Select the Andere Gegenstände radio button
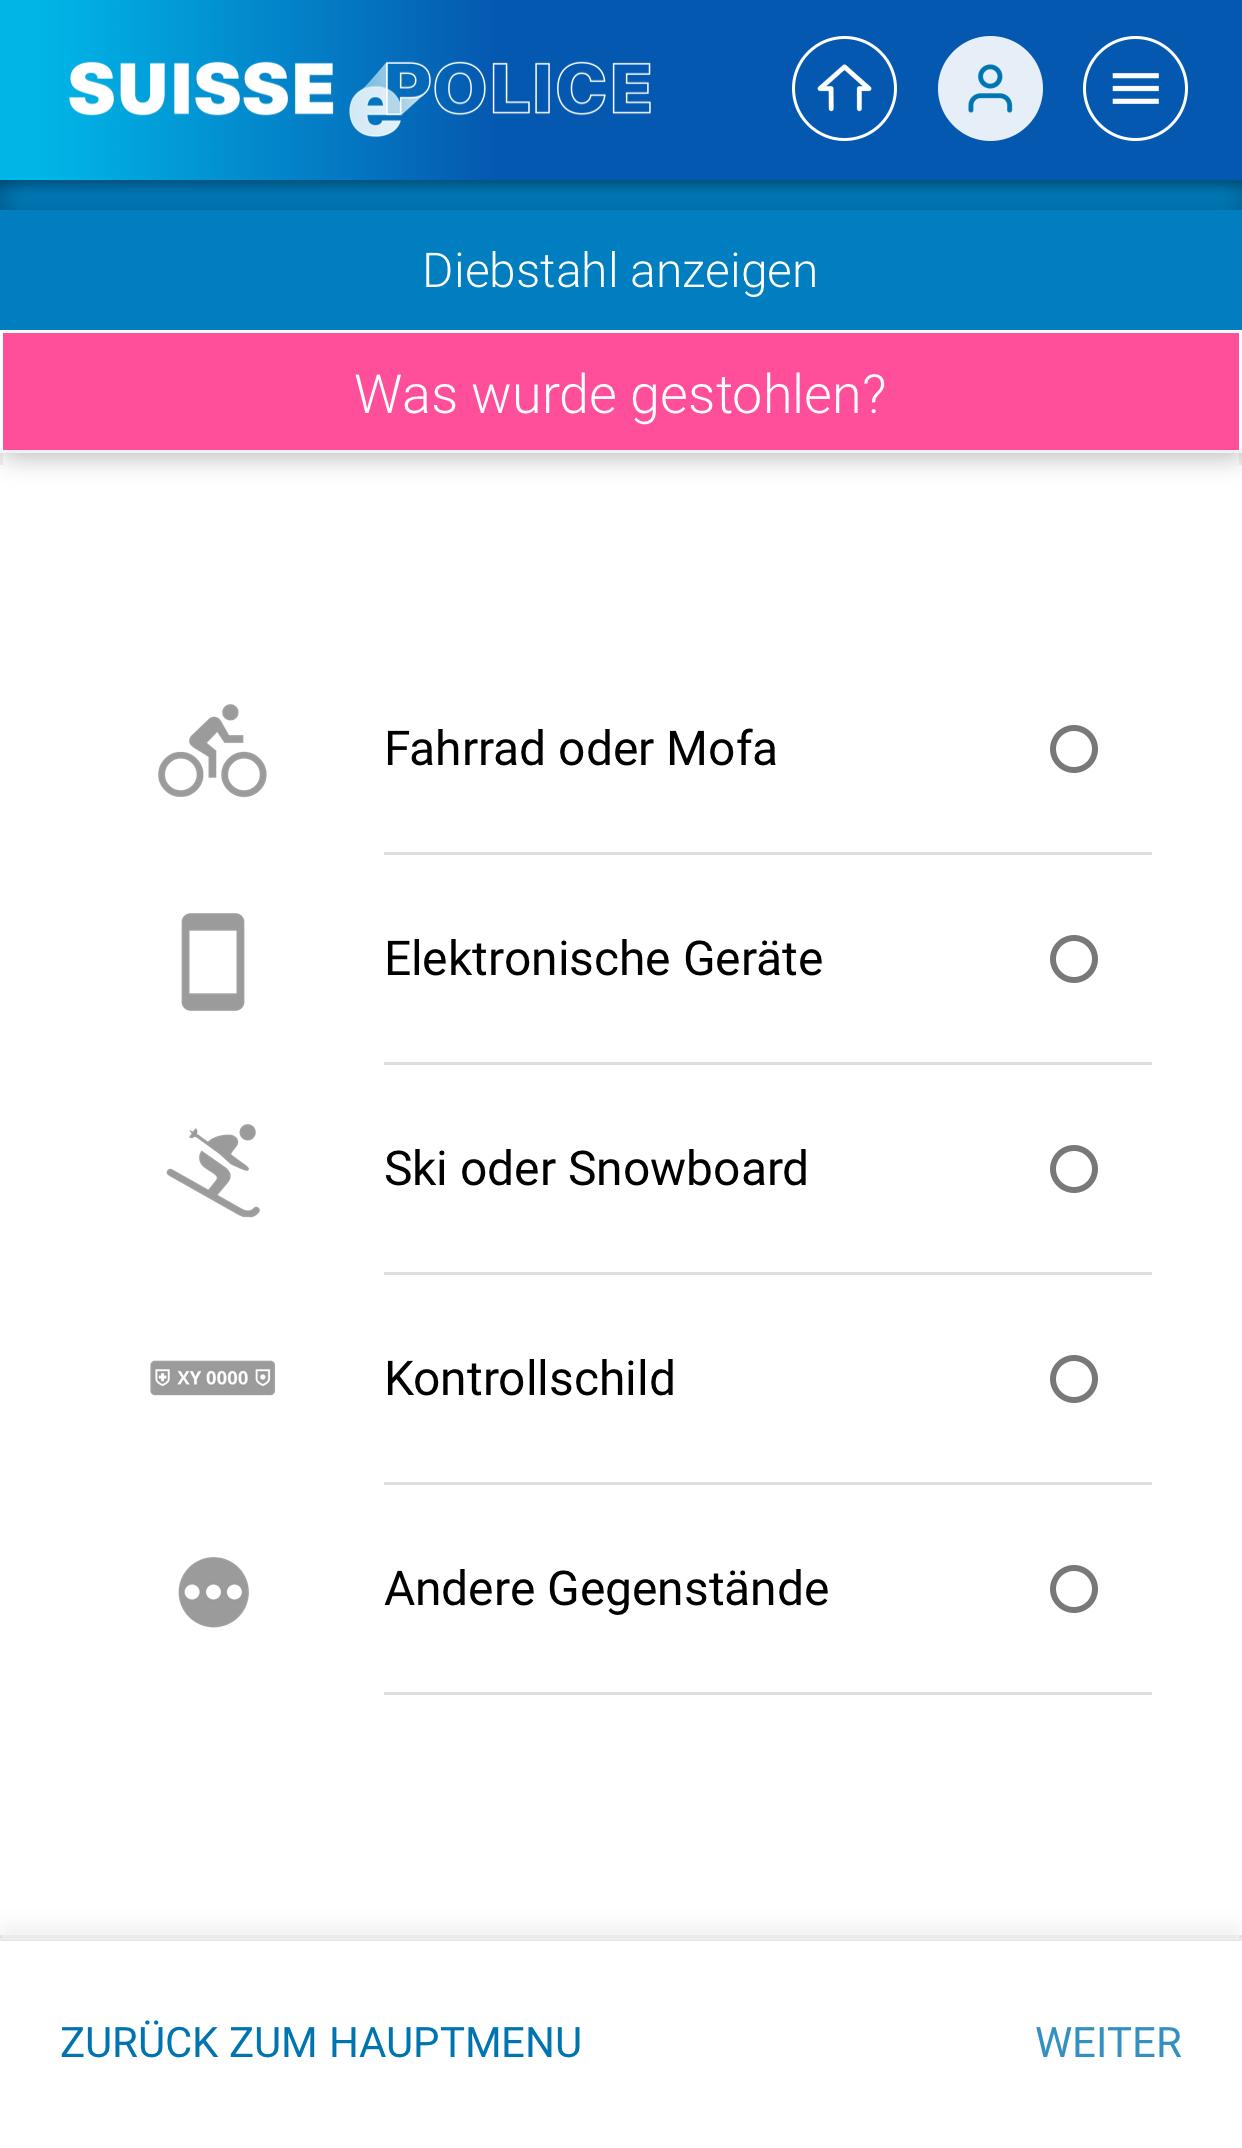Viewport: 1242px width, 2148px height. 1073,1589
